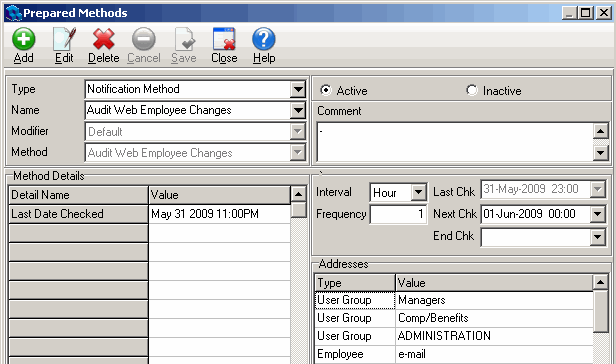Viewport: 616px width, 364px height.
Task: Click the Addresses Value column header
Action: [494, 283]
